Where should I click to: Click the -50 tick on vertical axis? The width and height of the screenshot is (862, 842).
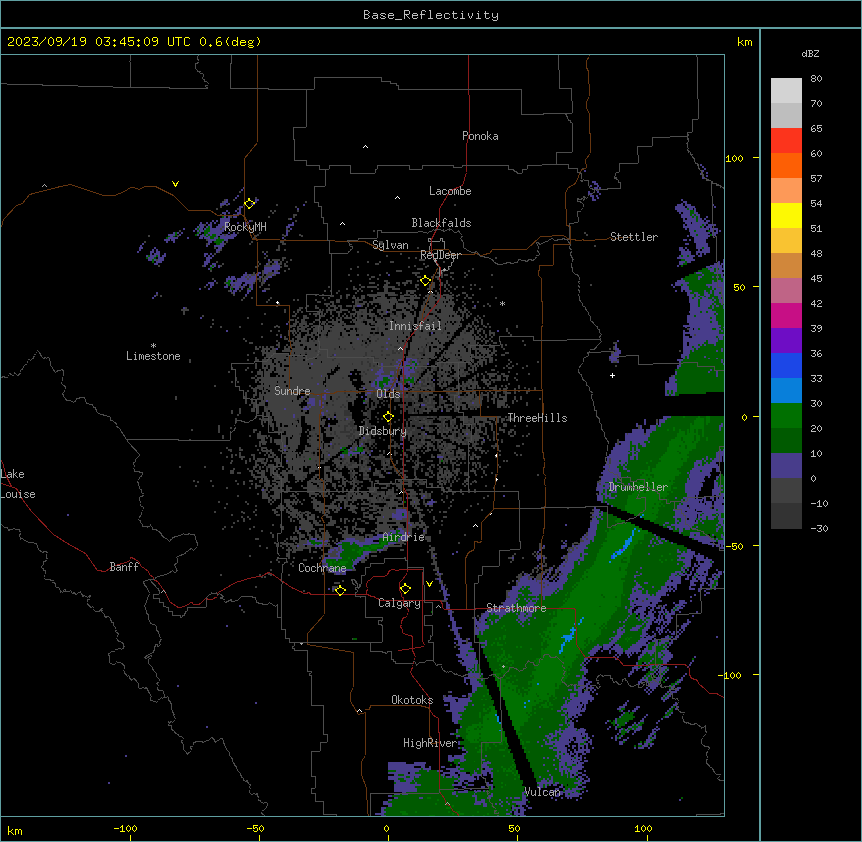tap(734, 546)
